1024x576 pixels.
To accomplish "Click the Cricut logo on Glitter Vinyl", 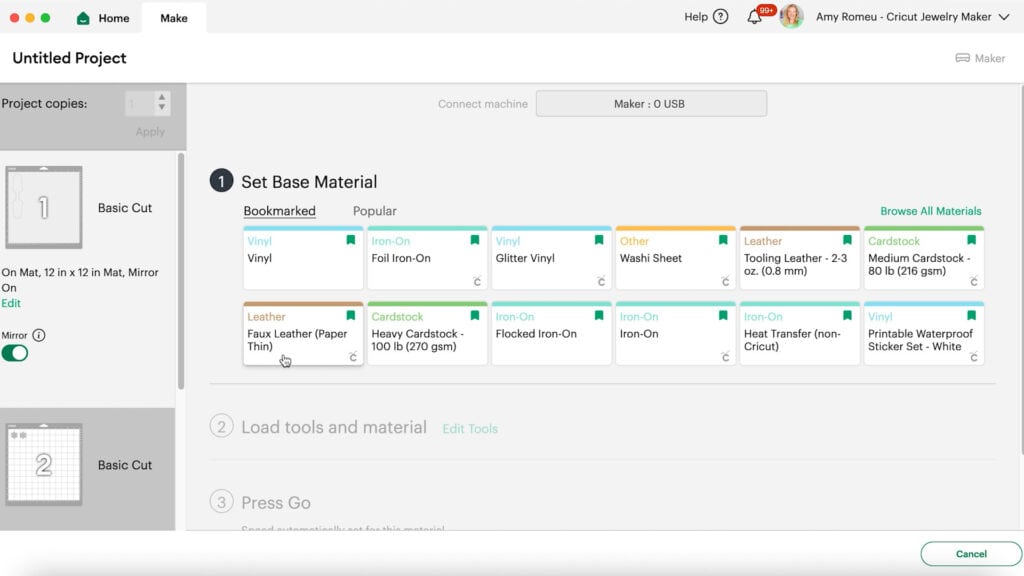I will (x=601, y=281).
